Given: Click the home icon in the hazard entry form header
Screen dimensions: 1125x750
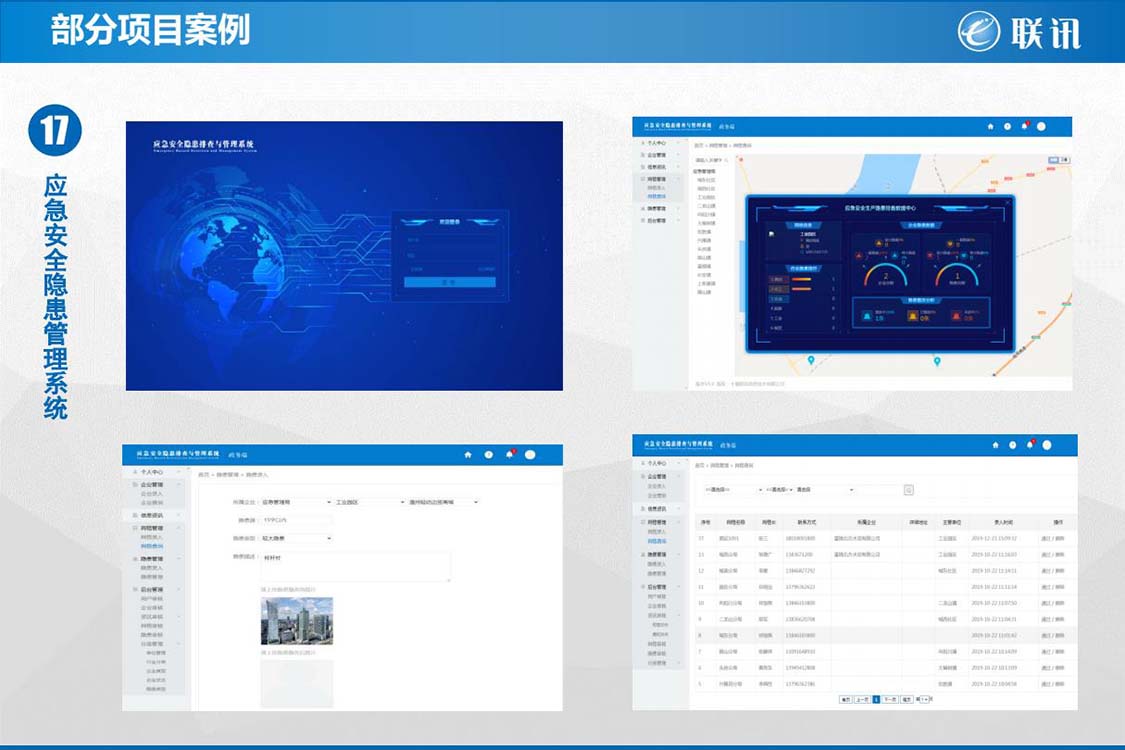Looking at the screenshot, I should tap(468, 454).
